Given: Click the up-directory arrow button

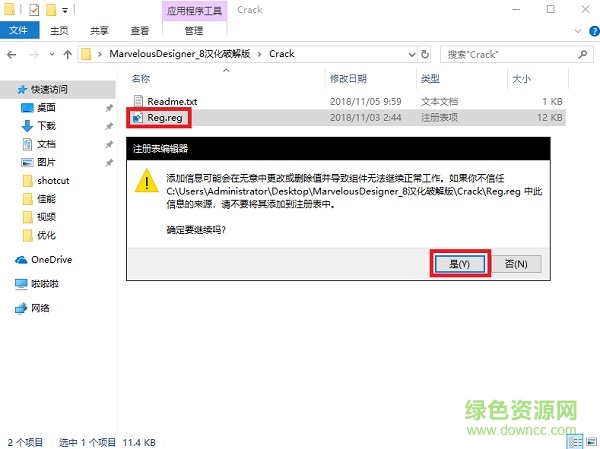Looking at the screenshot, I should 65,54.
